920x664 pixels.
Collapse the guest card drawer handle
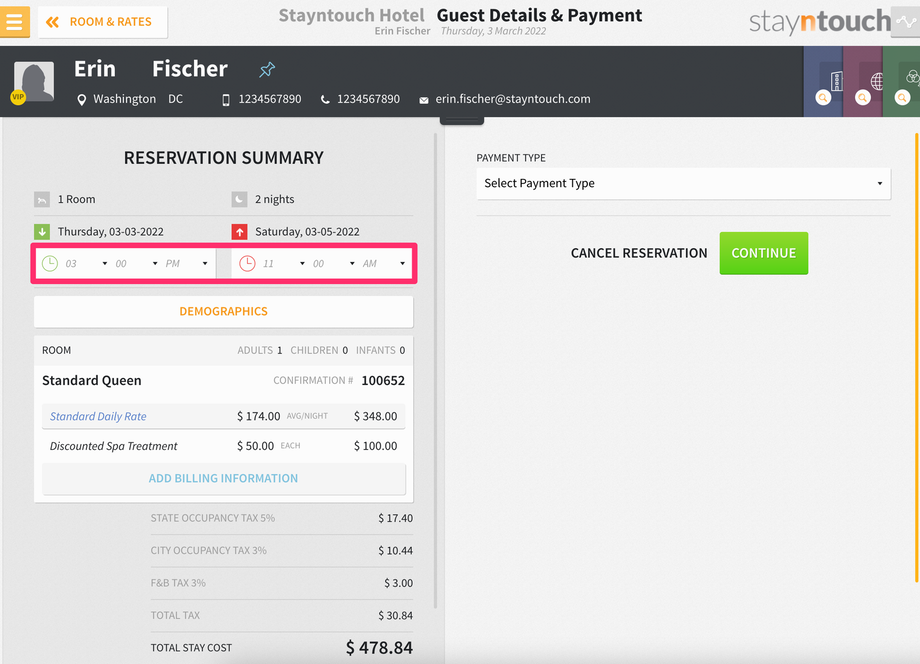tap(462, 120)
